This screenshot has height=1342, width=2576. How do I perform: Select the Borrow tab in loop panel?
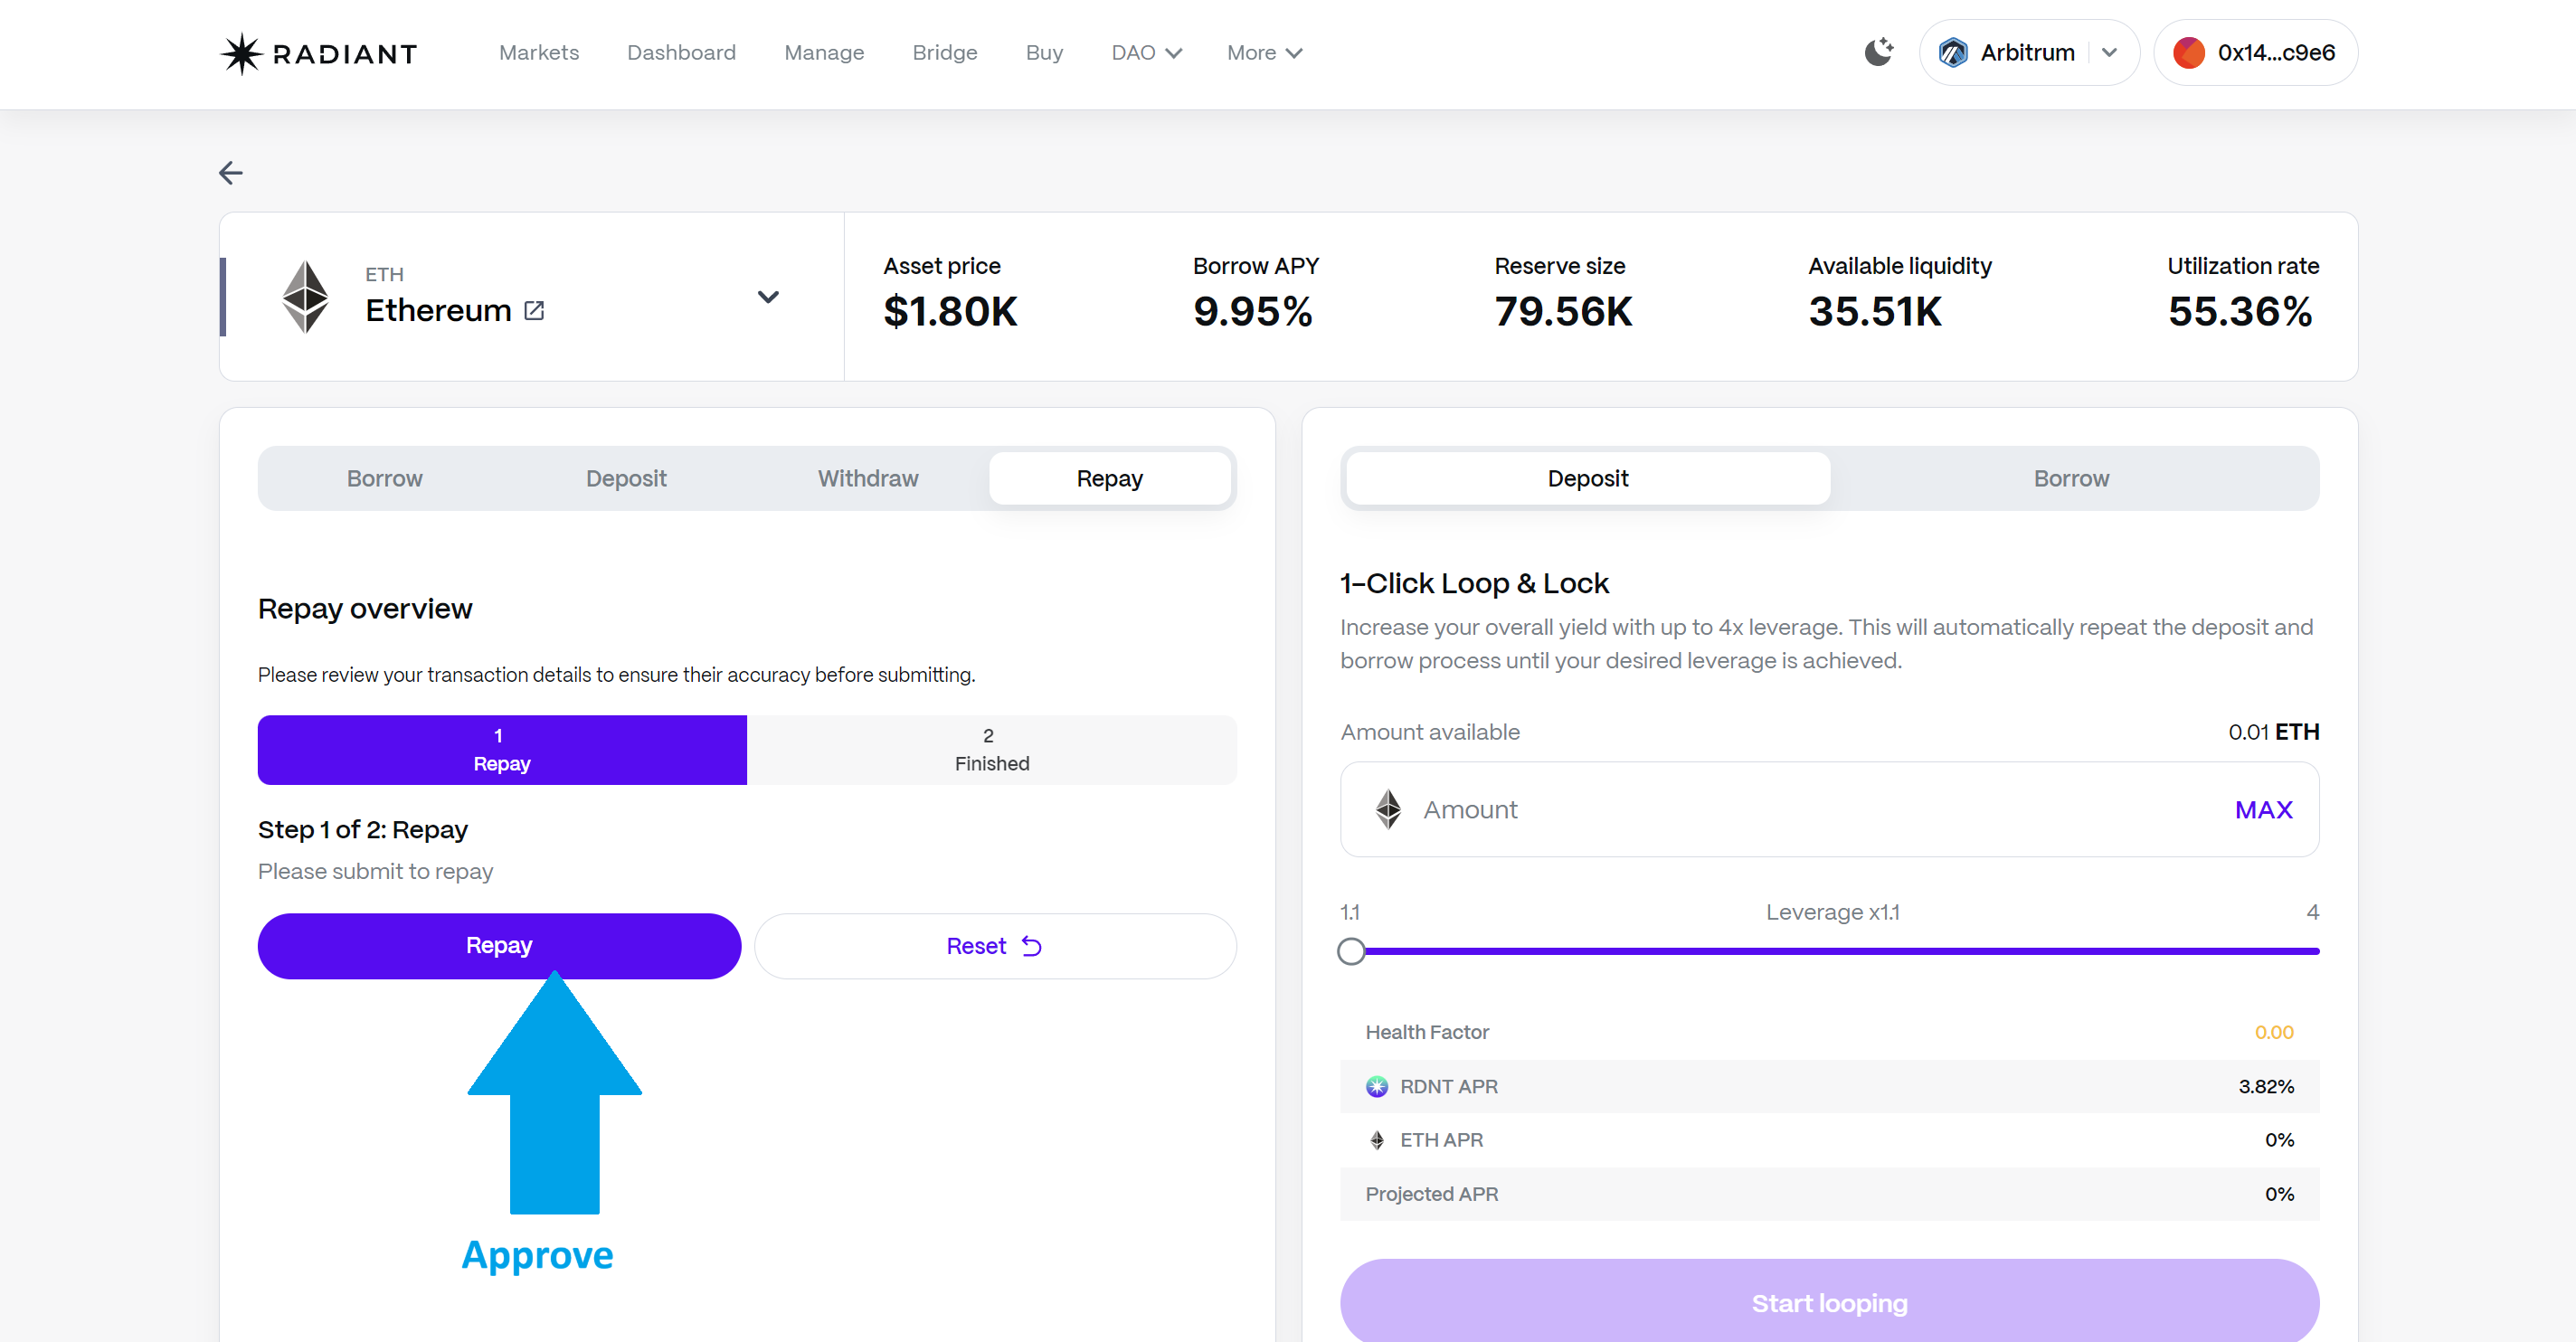pyautogui.click(x=2071, y=479)
